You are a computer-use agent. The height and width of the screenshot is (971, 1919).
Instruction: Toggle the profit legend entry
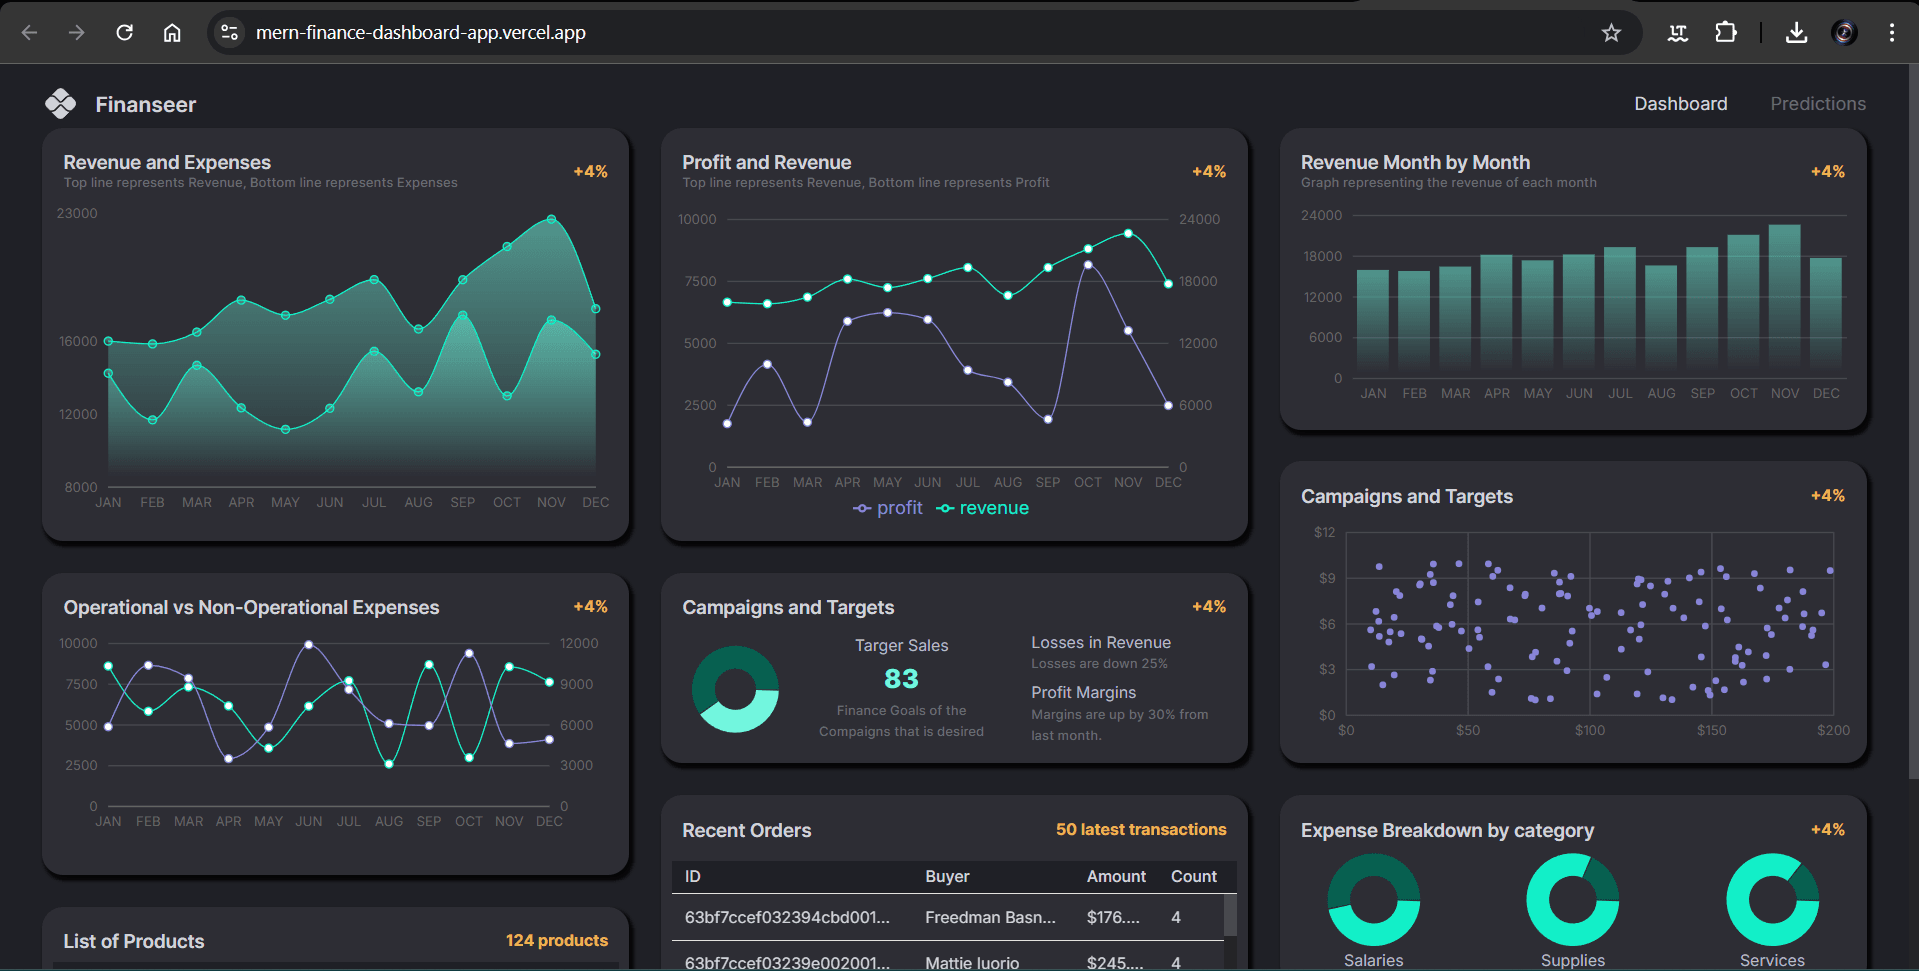click(888, 508)
